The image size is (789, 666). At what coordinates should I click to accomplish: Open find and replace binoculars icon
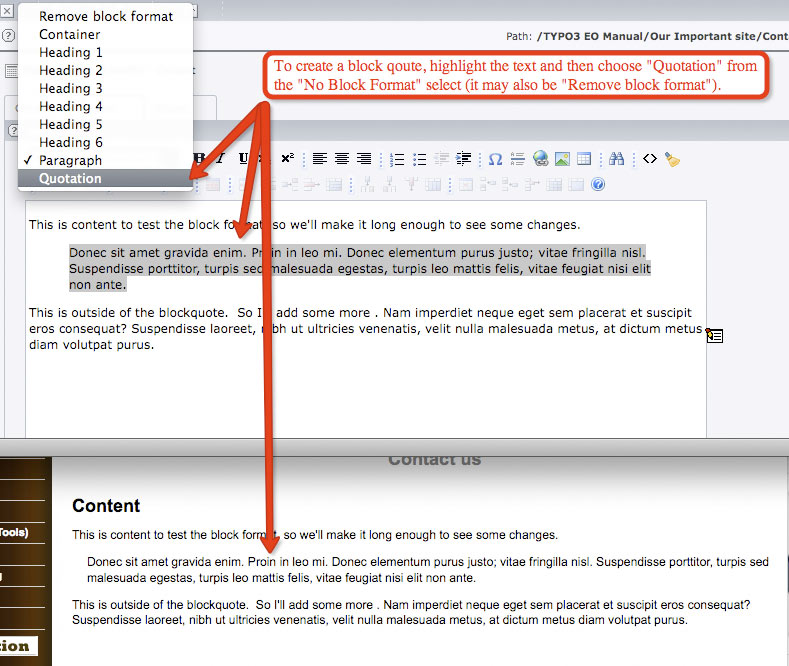(x=617, y=159)
